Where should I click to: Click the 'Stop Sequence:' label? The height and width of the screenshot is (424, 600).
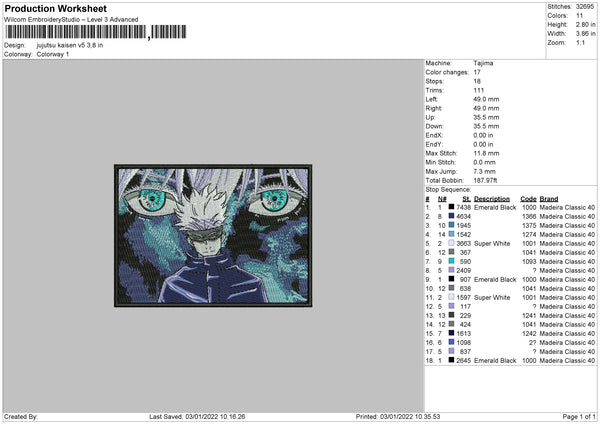coord(448,189)
